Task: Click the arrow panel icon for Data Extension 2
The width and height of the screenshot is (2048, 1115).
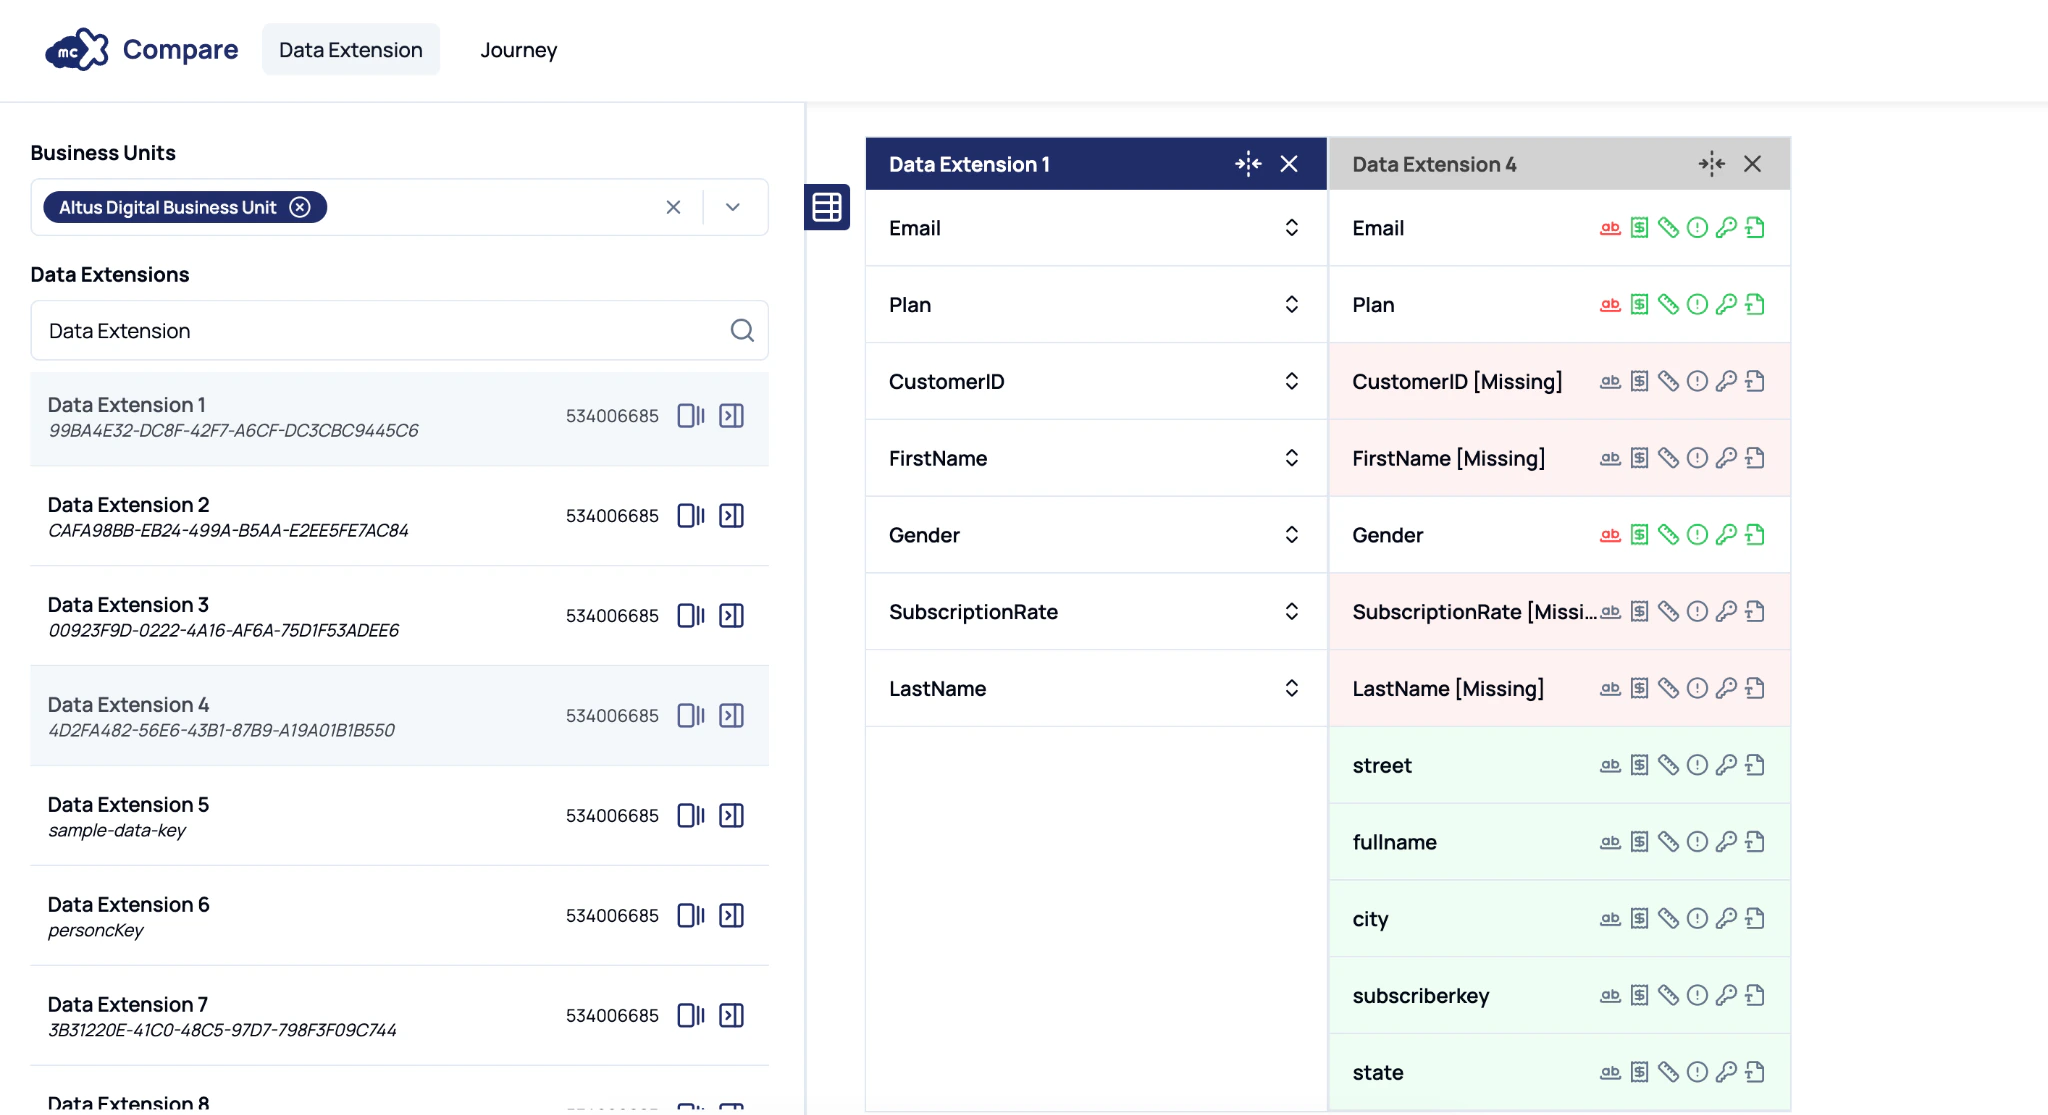Action: pos(732,515)
